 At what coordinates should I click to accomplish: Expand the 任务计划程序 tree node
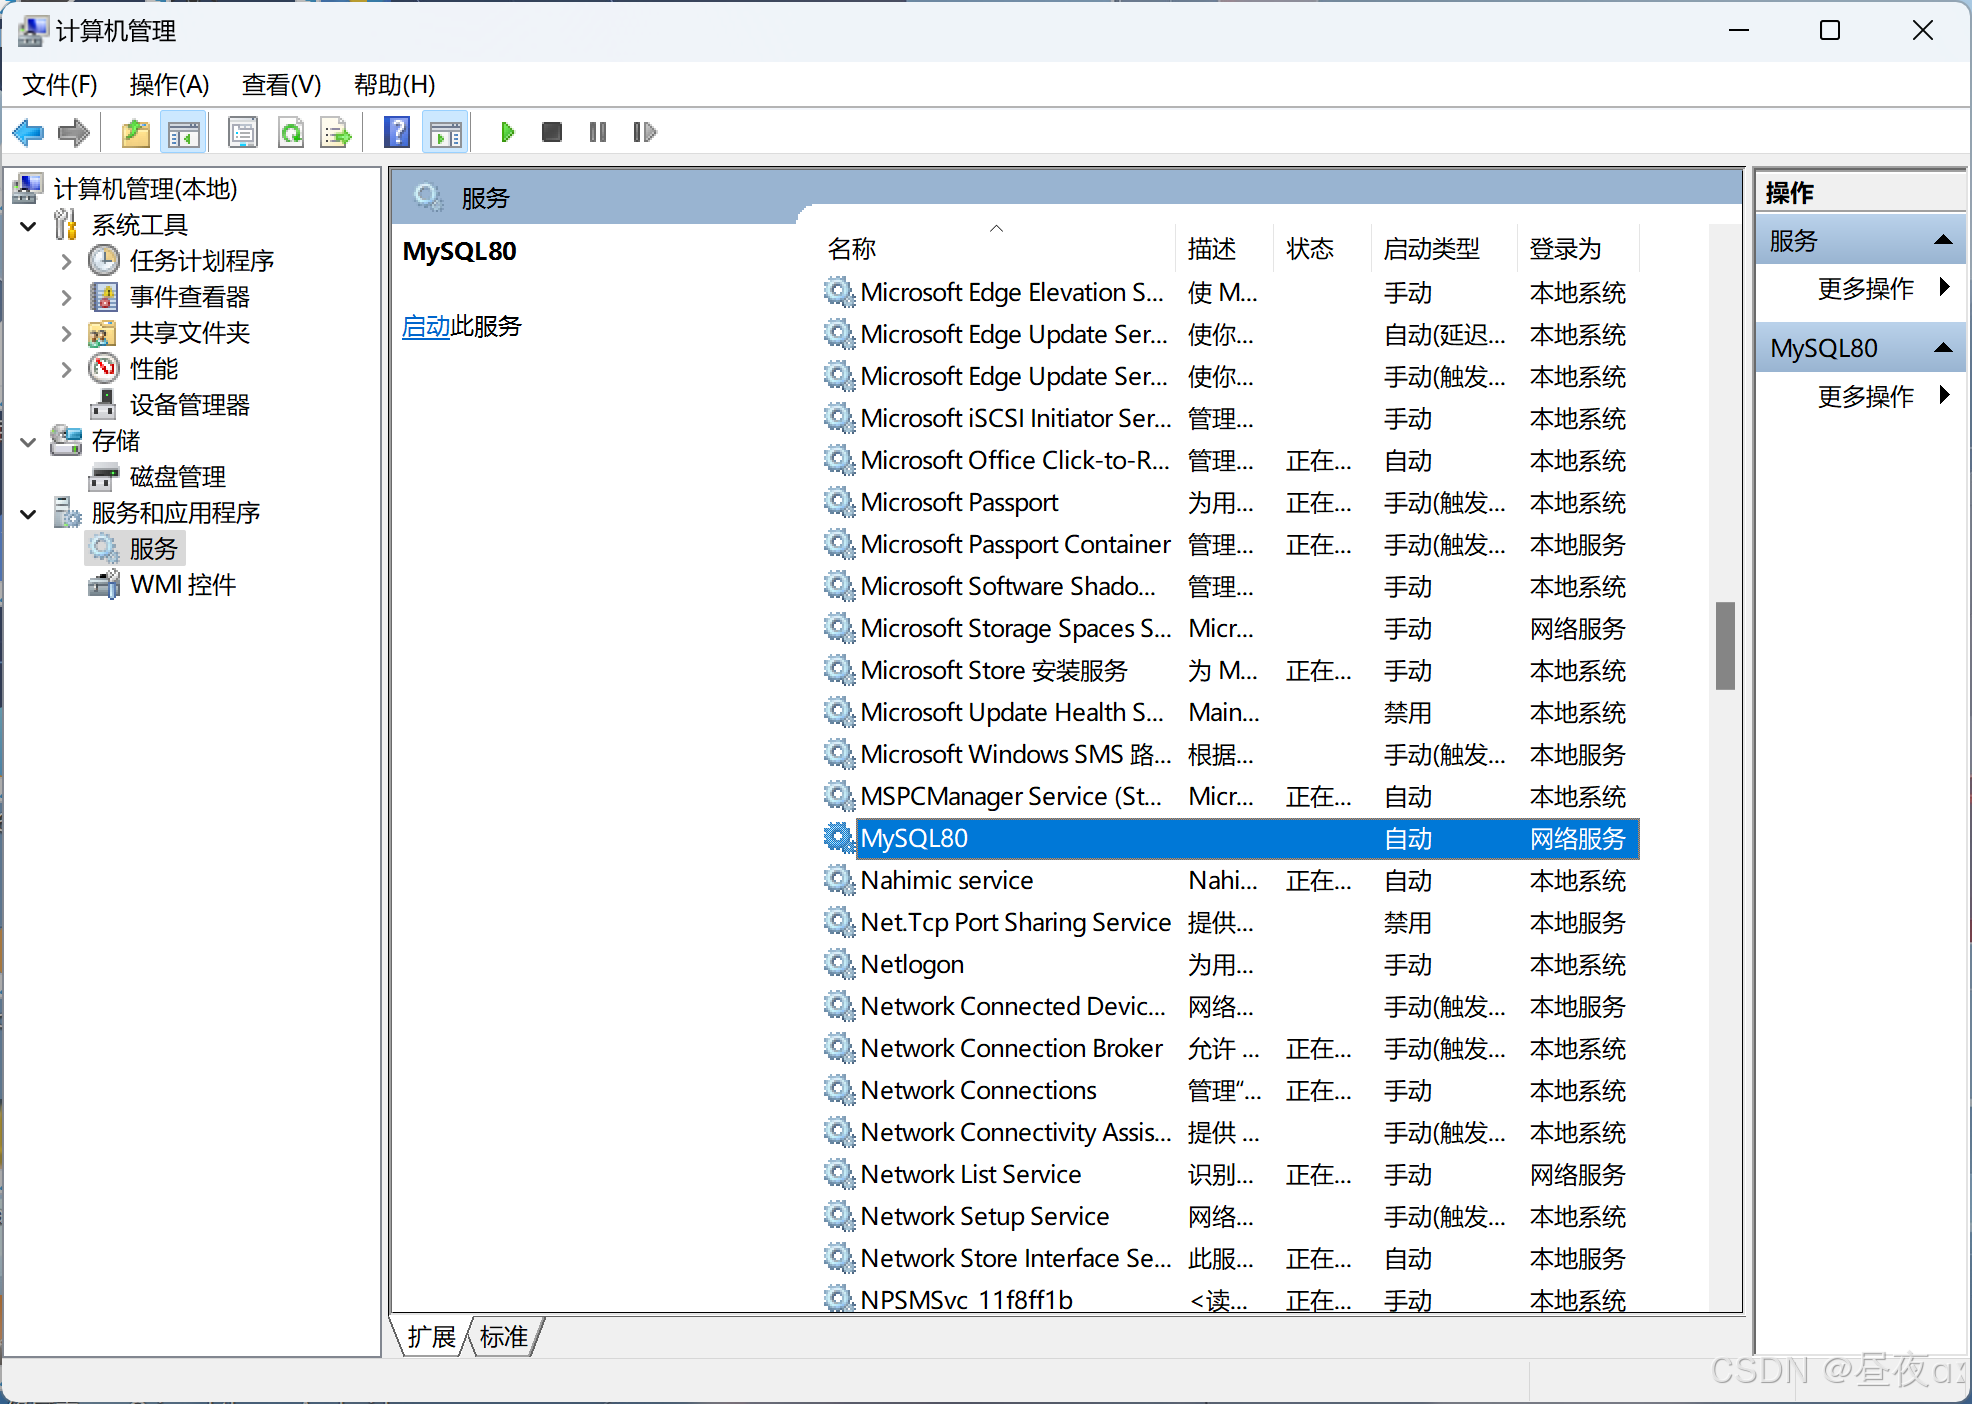tap(66, 262)
